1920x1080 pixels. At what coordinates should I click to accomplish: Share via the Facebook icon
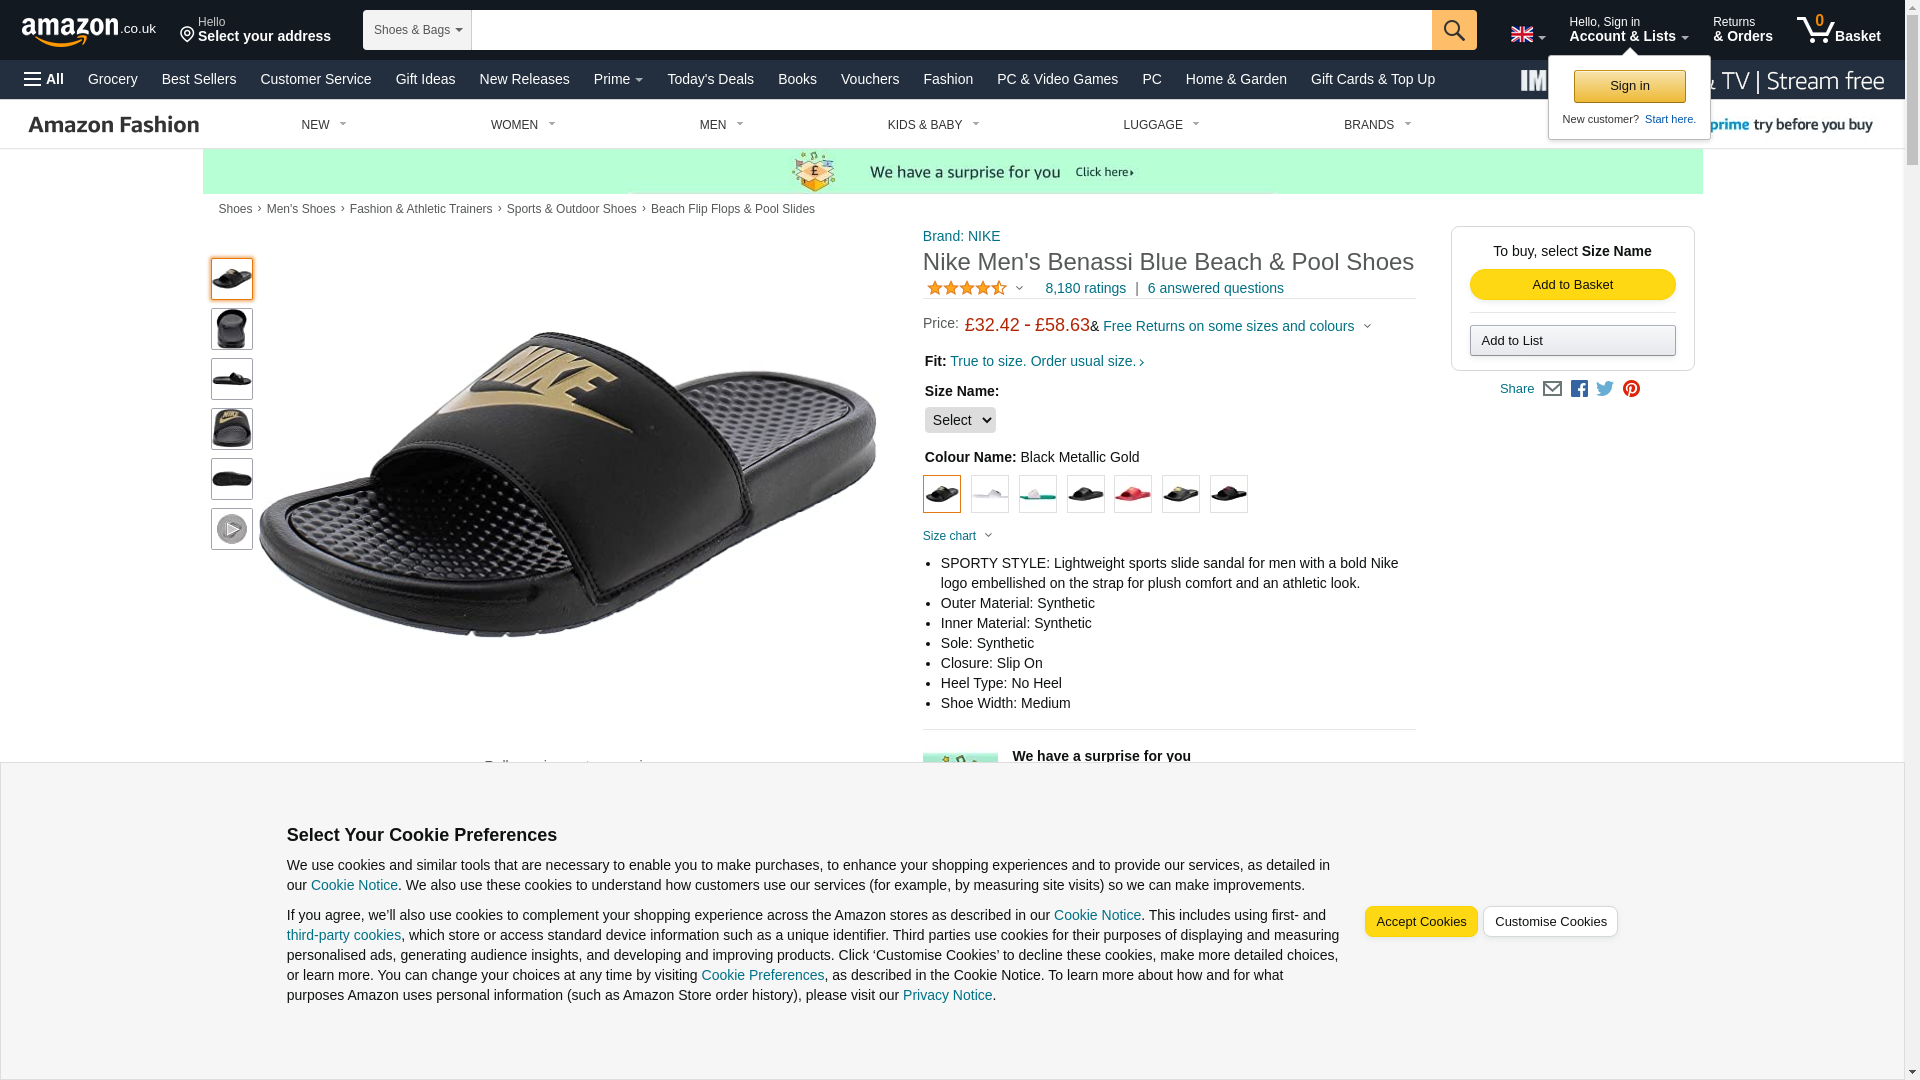pos(1579,389)
